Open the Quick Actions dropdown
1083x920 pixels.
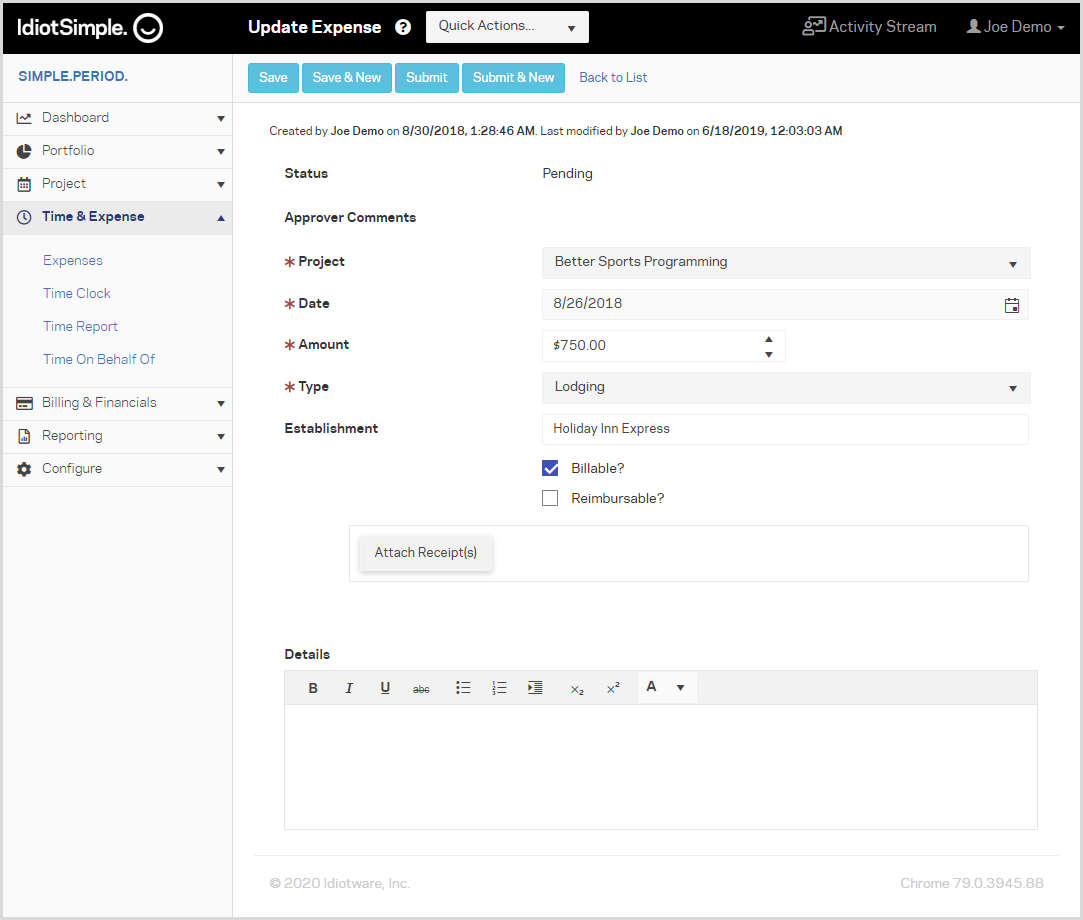(x=507, y=27)
